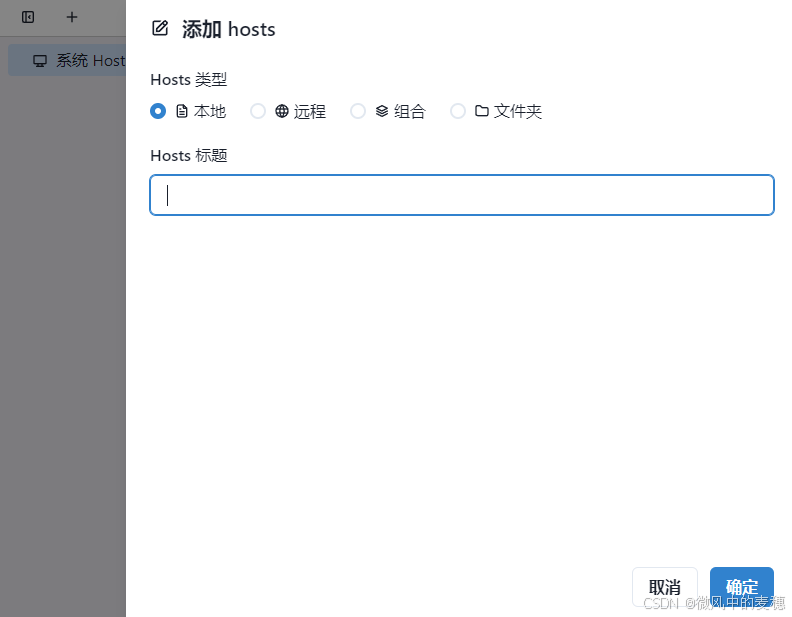Select the 本地 radio button circle
Viewport: 792px width, 617px height.
tap(158, 111)
